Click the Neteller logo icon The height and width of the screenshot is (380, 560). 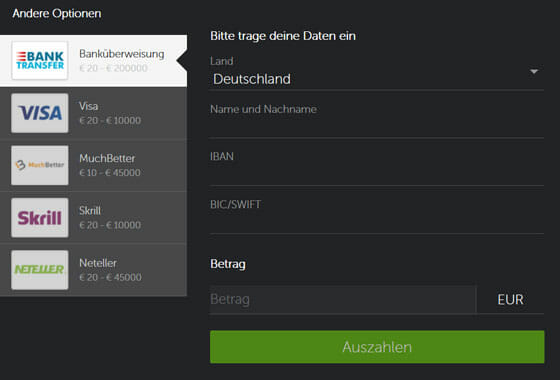pos(40,270)
